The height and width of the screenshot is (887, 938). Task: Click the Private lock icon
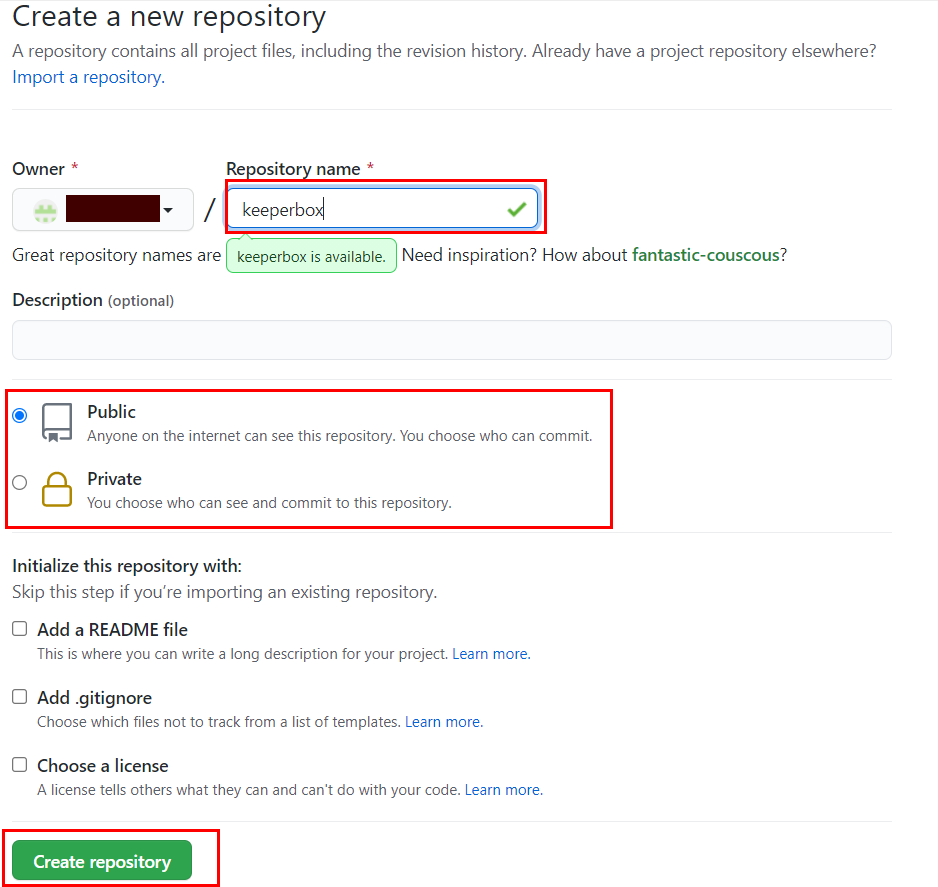click(x=57, y=489)
